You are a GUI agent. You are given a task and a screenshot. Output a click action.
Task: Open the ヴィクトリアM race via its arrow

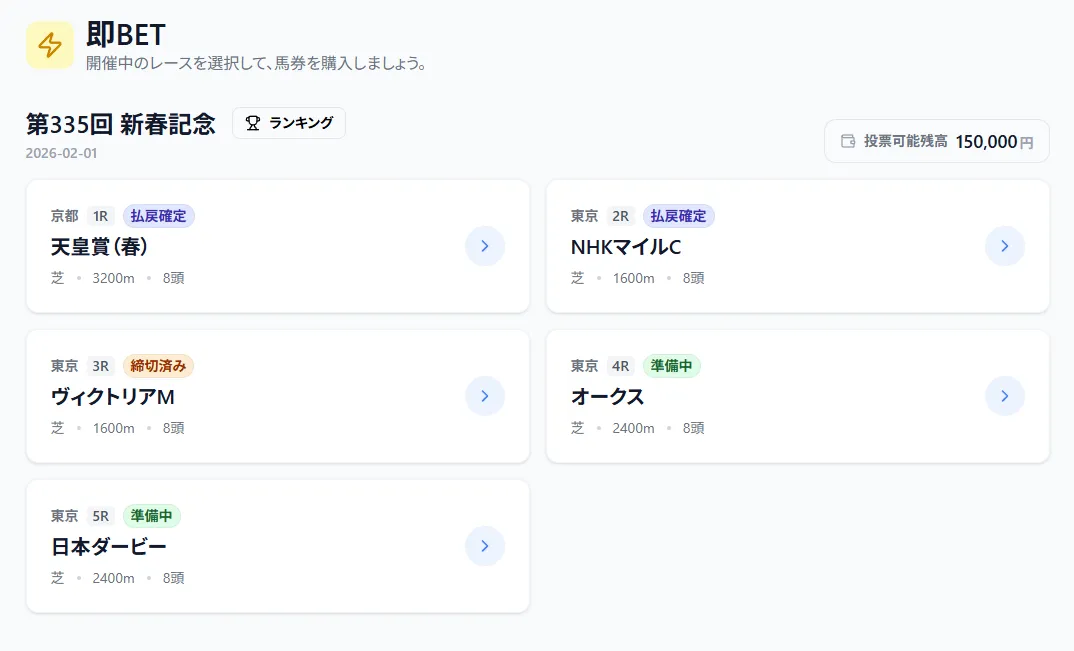pyautogui.click(x=485, y=396)
